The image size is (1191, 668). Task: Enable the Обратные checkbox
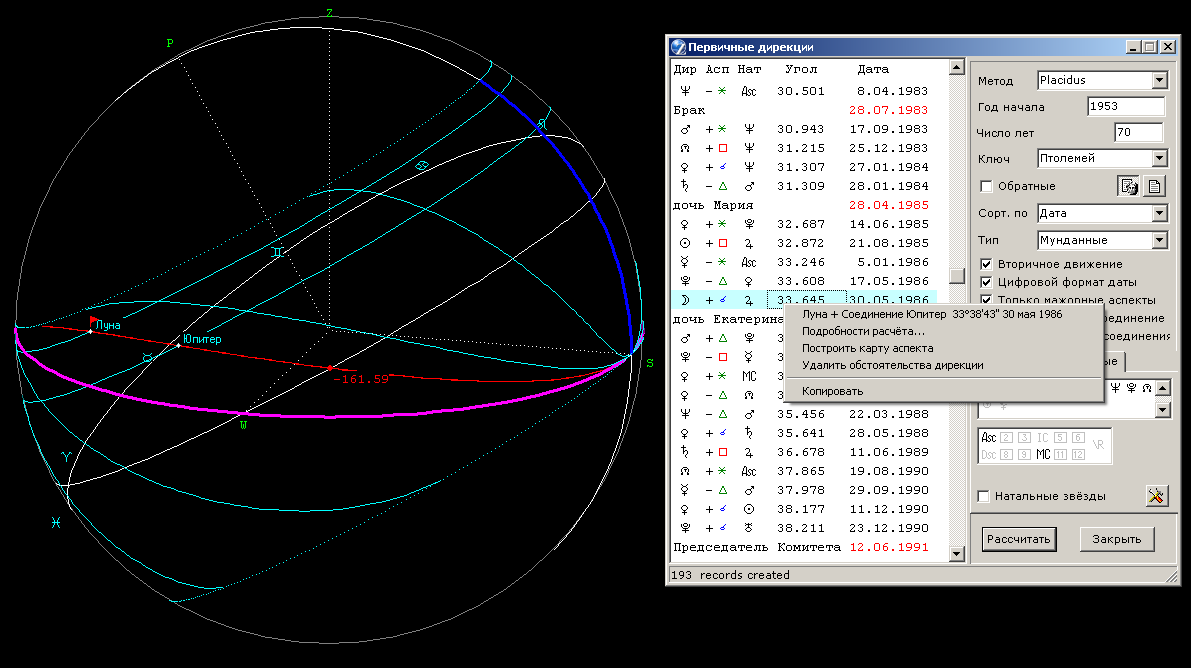[x=986, y=187]
